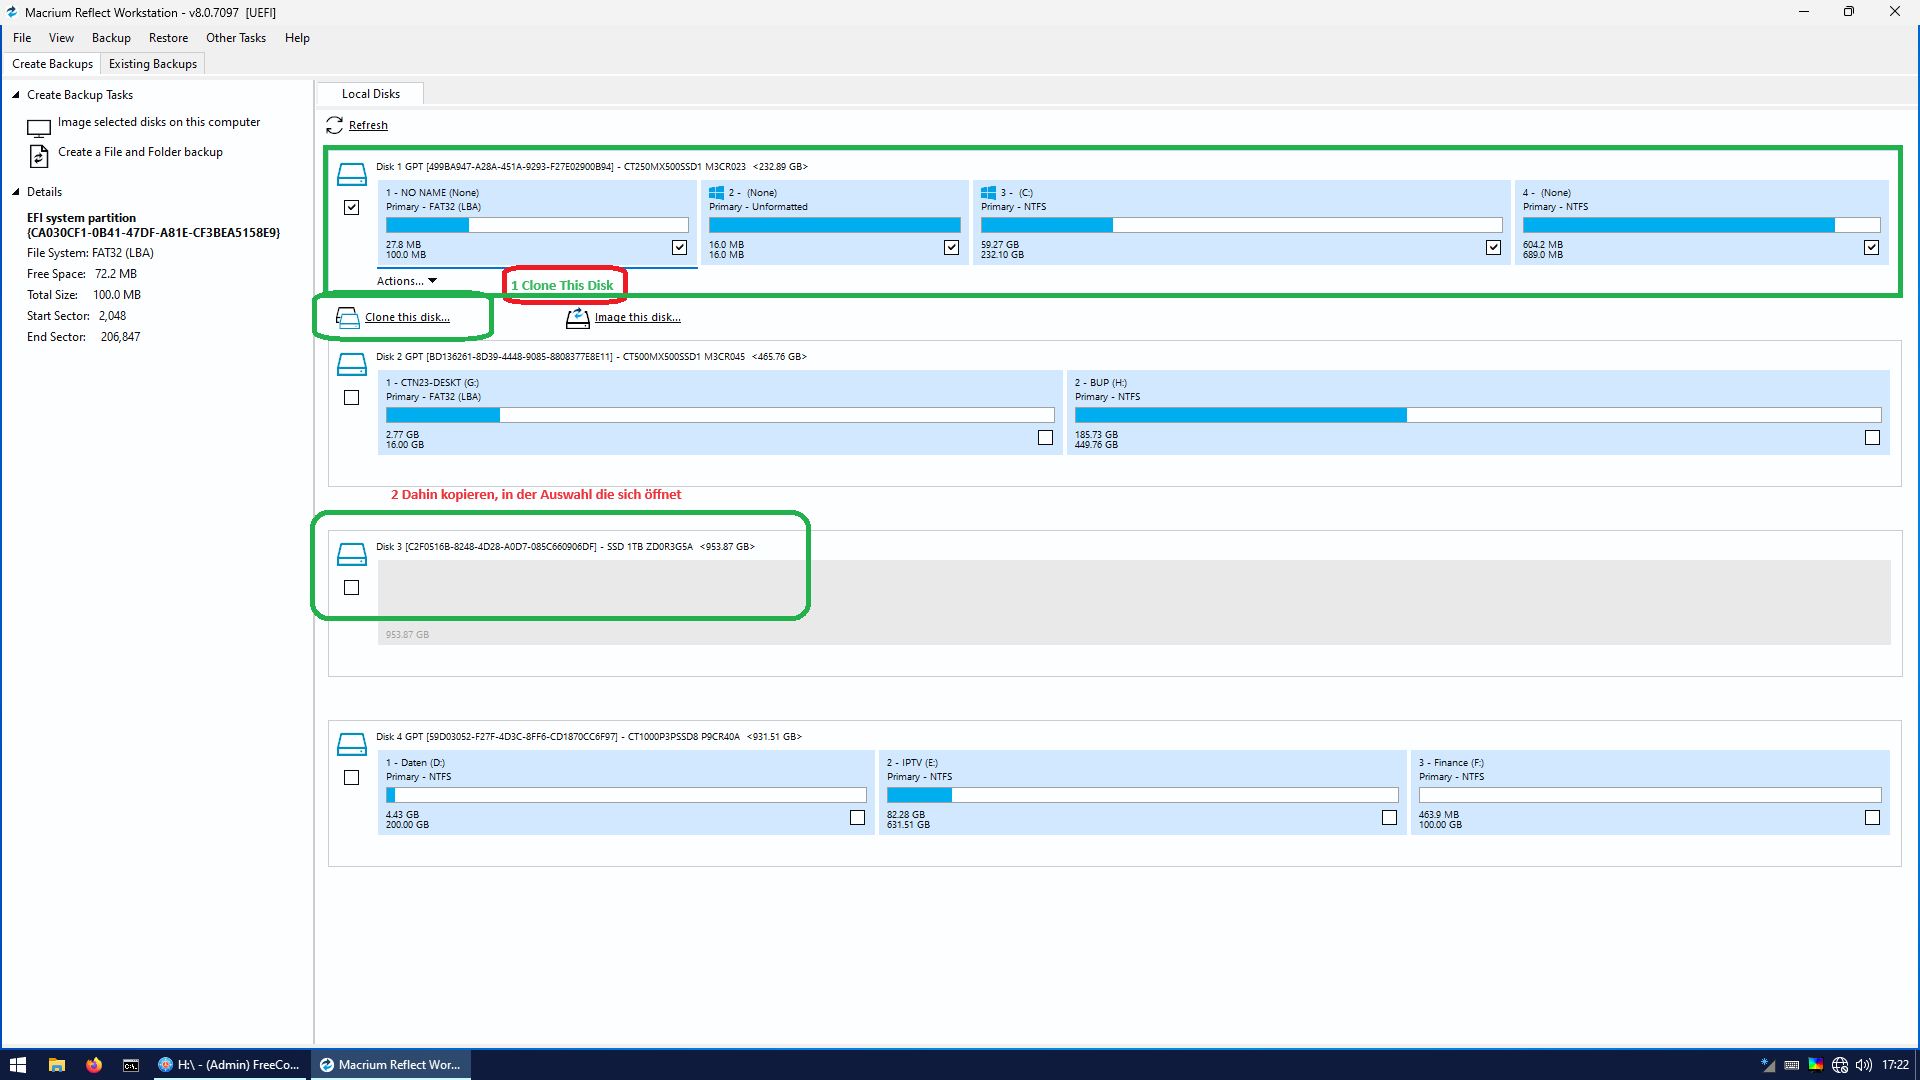1920x1080 pixels.
Task: Click the Disk 1 drive icon
Action: [351, 174]
